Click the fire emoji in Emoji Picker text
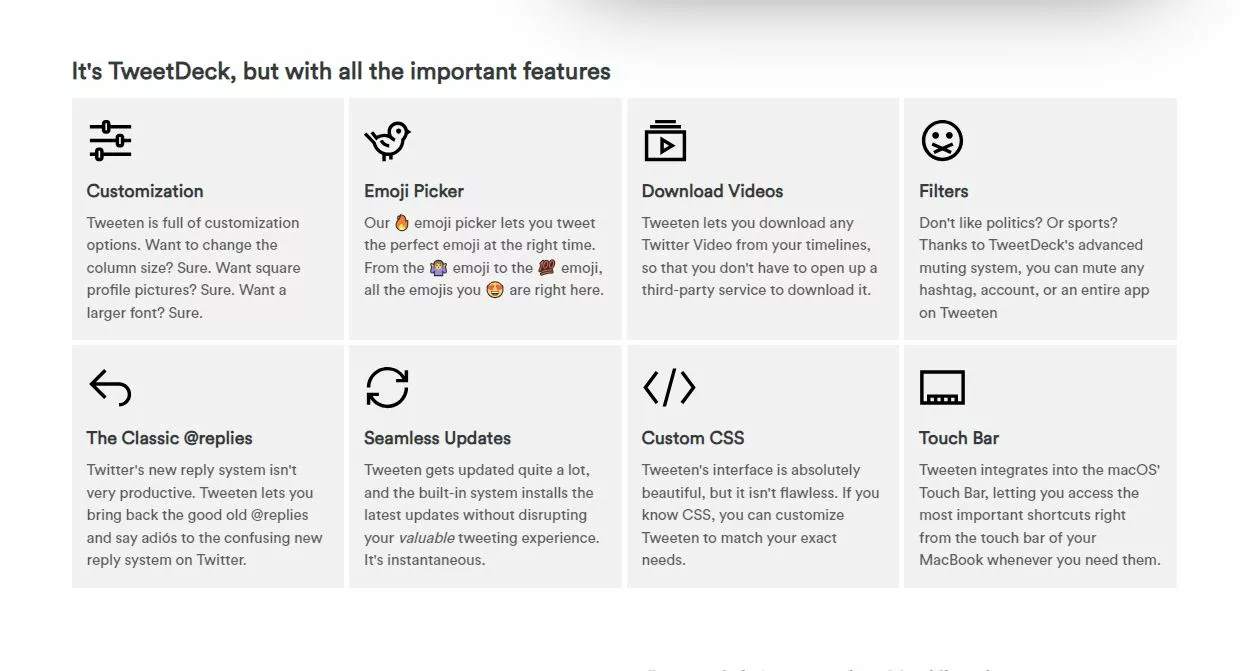Screen dimensions: 1253x671 [x=402, y=223]
